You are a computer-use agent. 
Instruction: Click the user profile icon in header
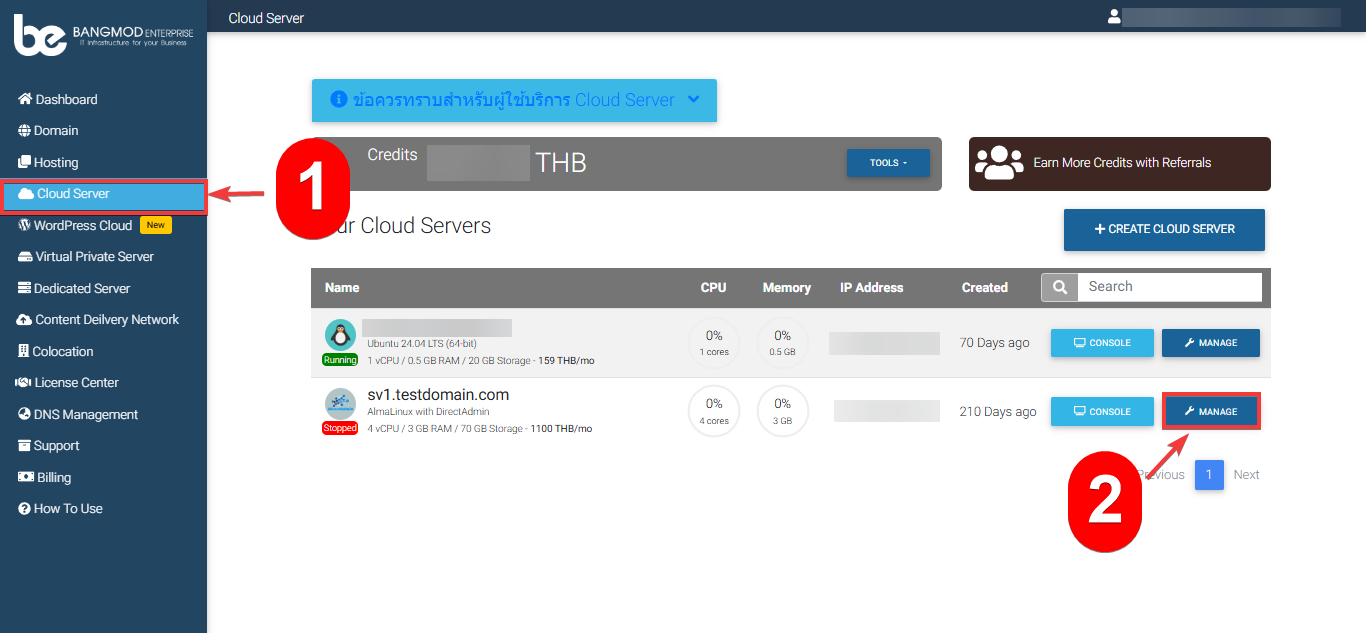(1114, 17)
